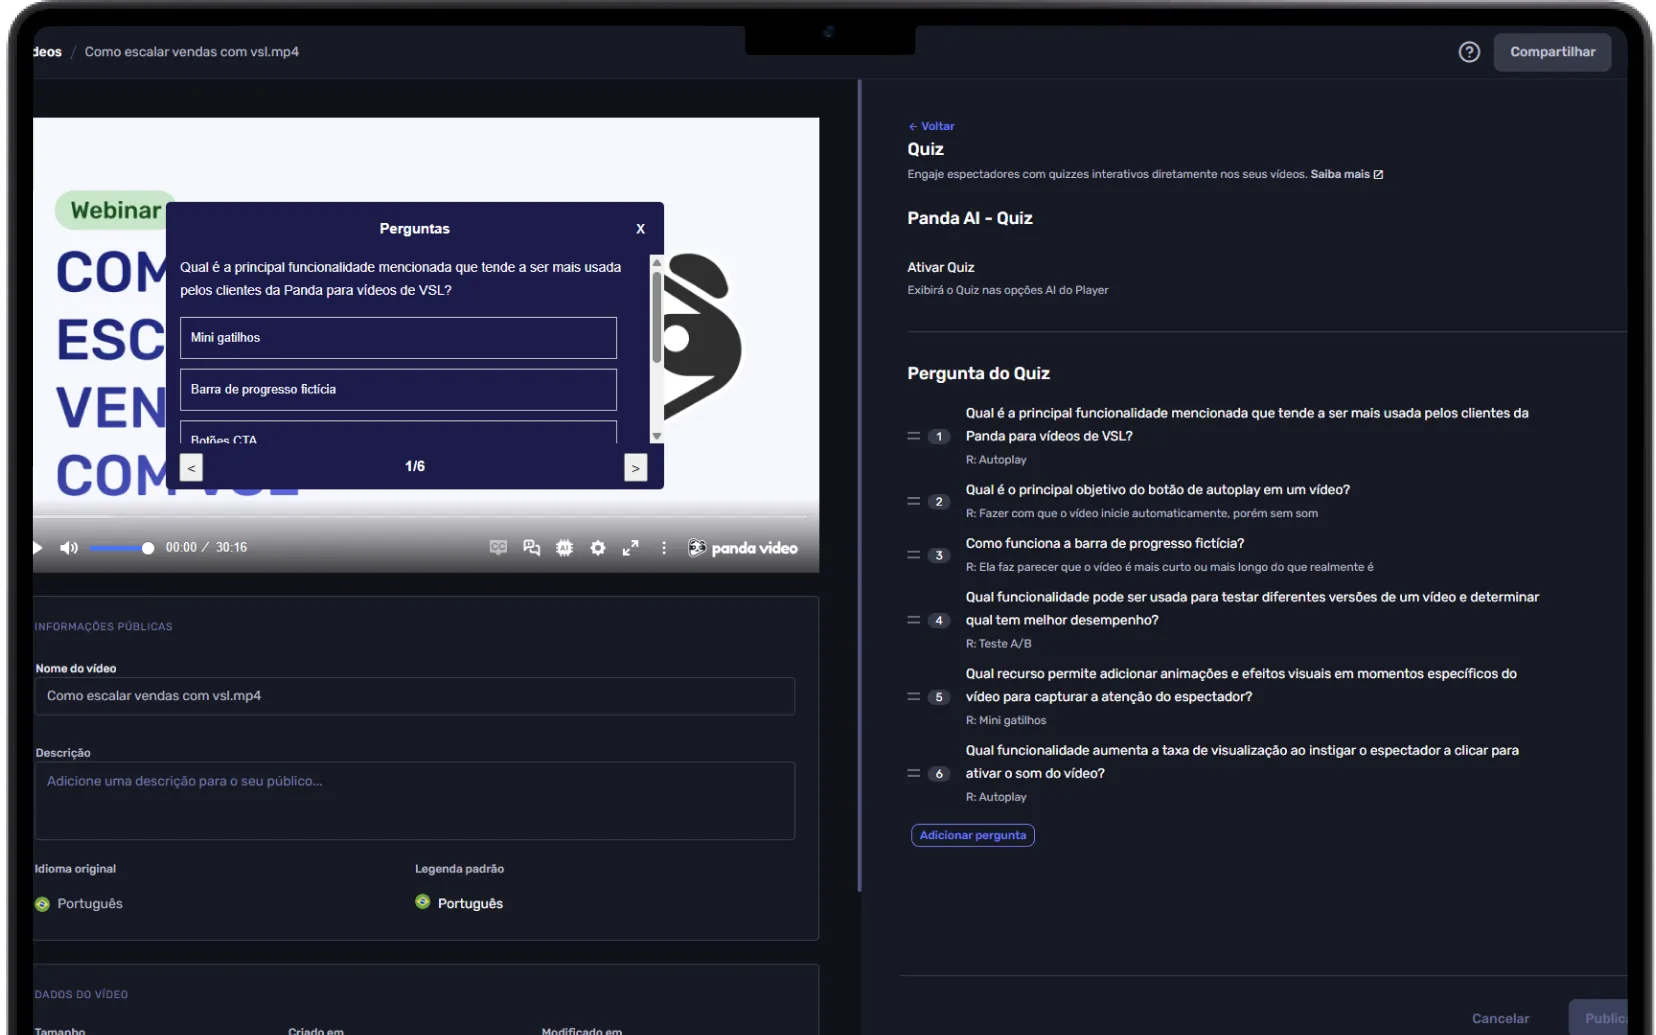The height and width of the screenshot is (1035, 1656).
Task: Open the player three-dot more menu
Action: pyautogui.click(x=664, y=548)
